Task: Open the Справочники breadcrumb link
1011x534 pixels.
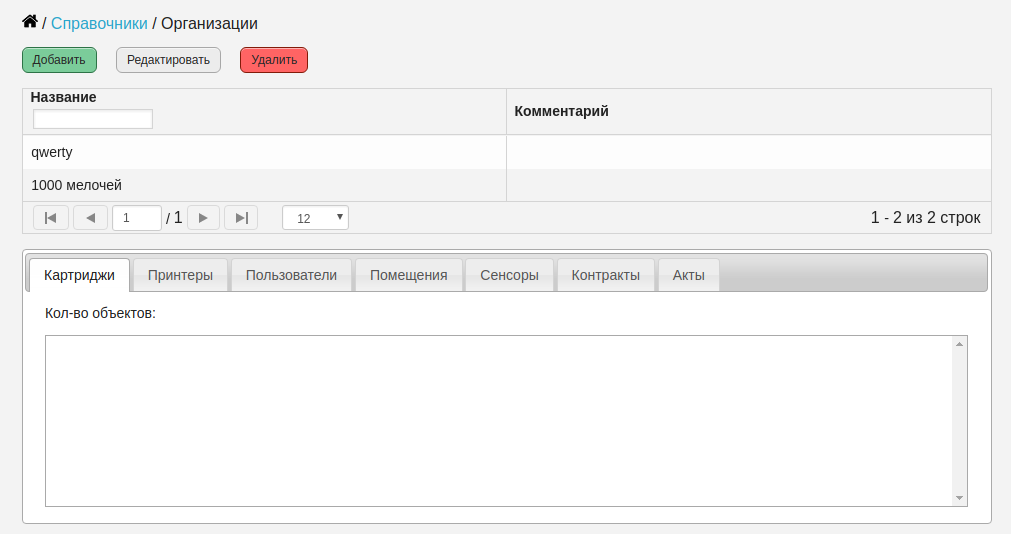Action: pyautogui.click(x=99, y=23)
